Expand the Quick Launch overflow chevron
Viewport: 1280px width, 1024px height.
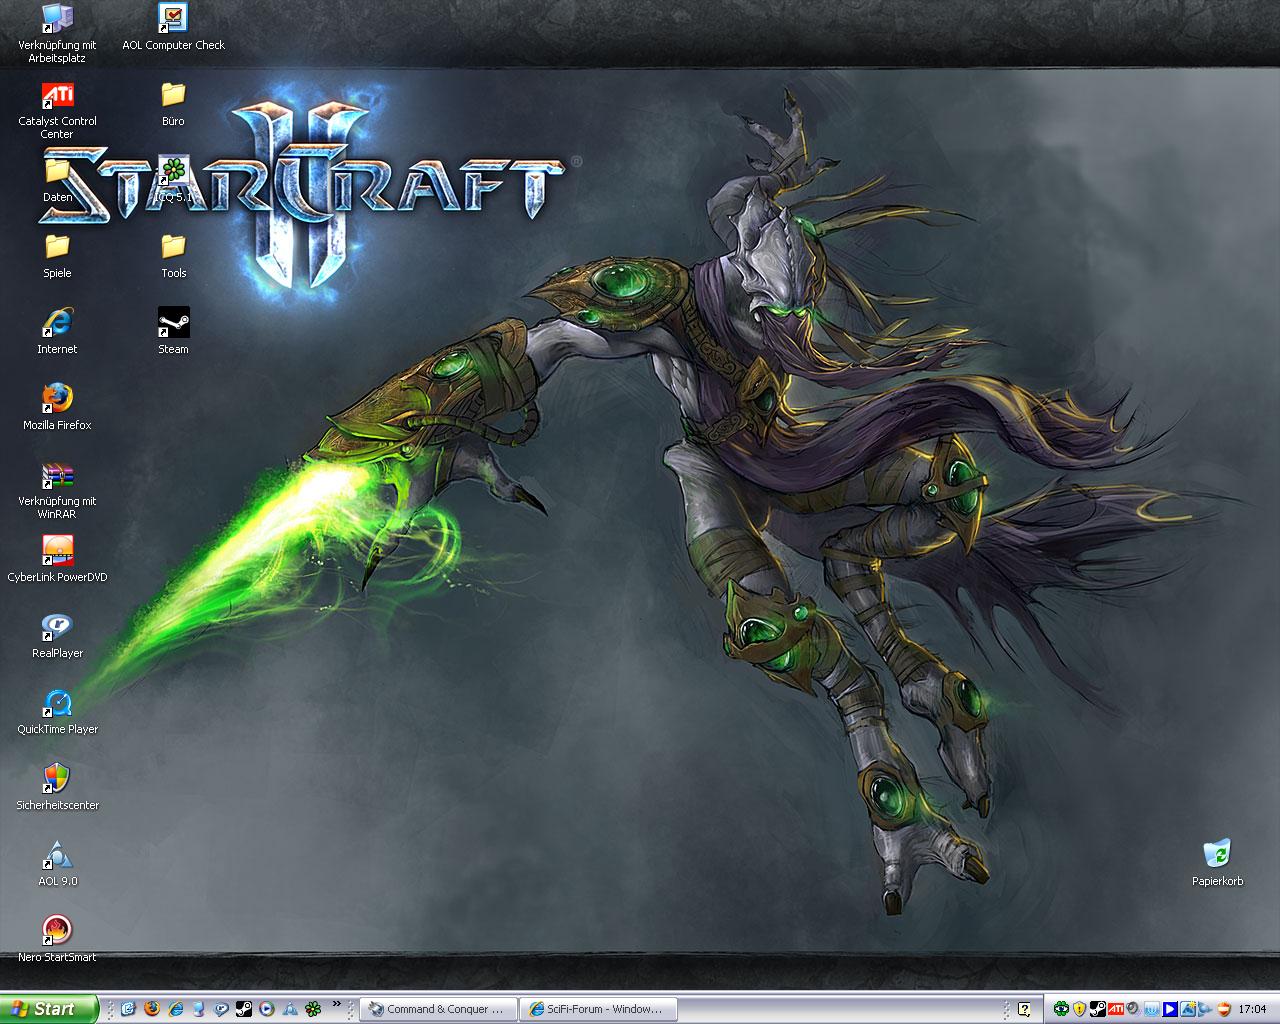tap(337, 1004)
